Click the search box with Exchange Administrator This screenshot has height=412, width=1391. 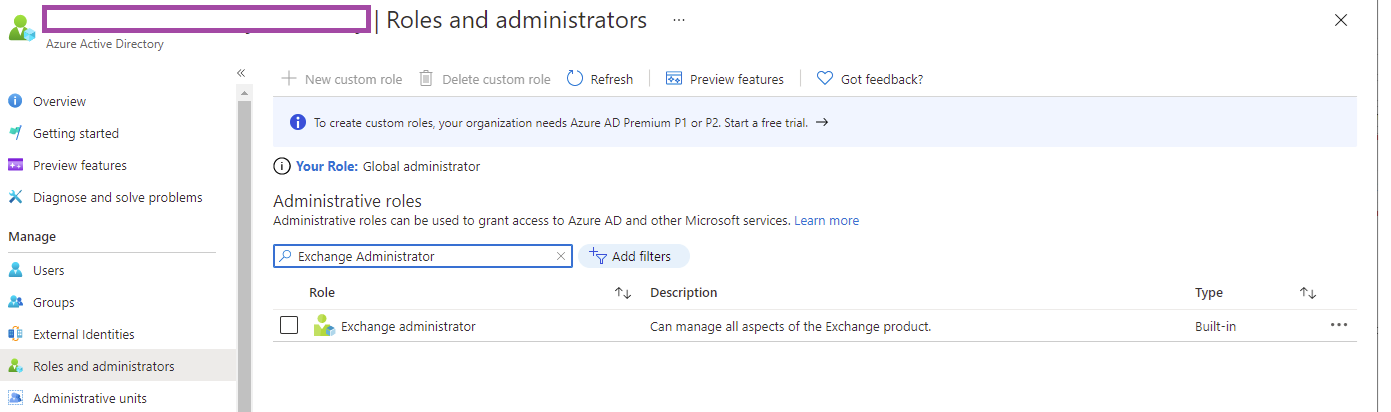click(x=423, y=256)
